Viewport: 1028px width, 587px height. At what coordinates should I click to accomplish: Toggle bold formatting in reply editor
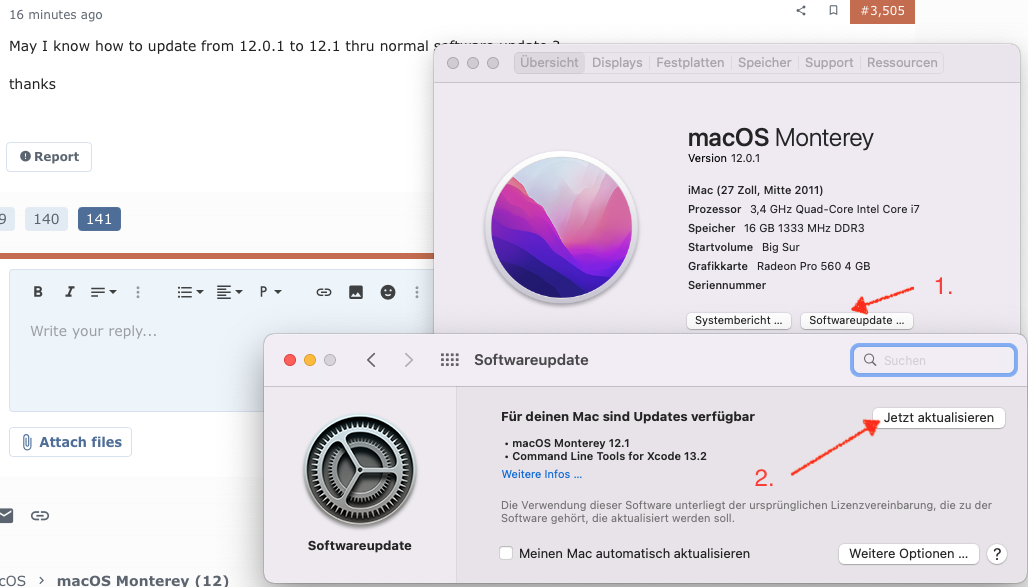point(38,292)
